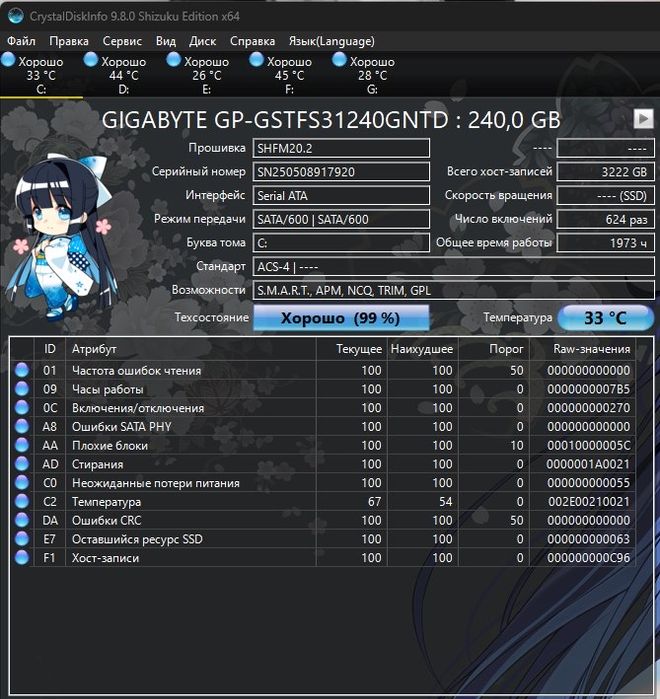Click the status orb for attribute AA
This screenshot has width=660, height=699.
(22, 445)
